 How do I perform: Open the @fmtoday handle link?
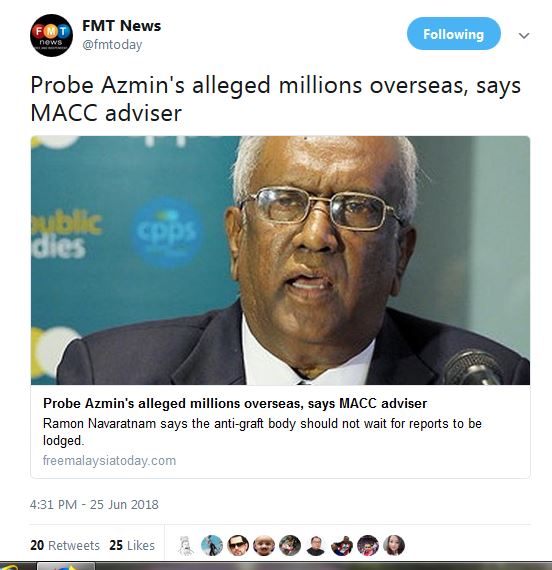tap(112, 45)
